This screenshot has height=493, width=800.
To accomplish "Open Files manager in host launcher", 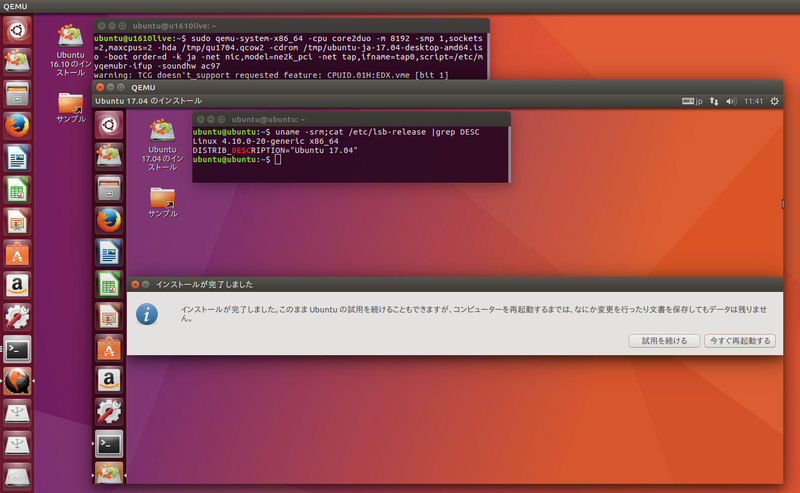I will click(17, 94).
